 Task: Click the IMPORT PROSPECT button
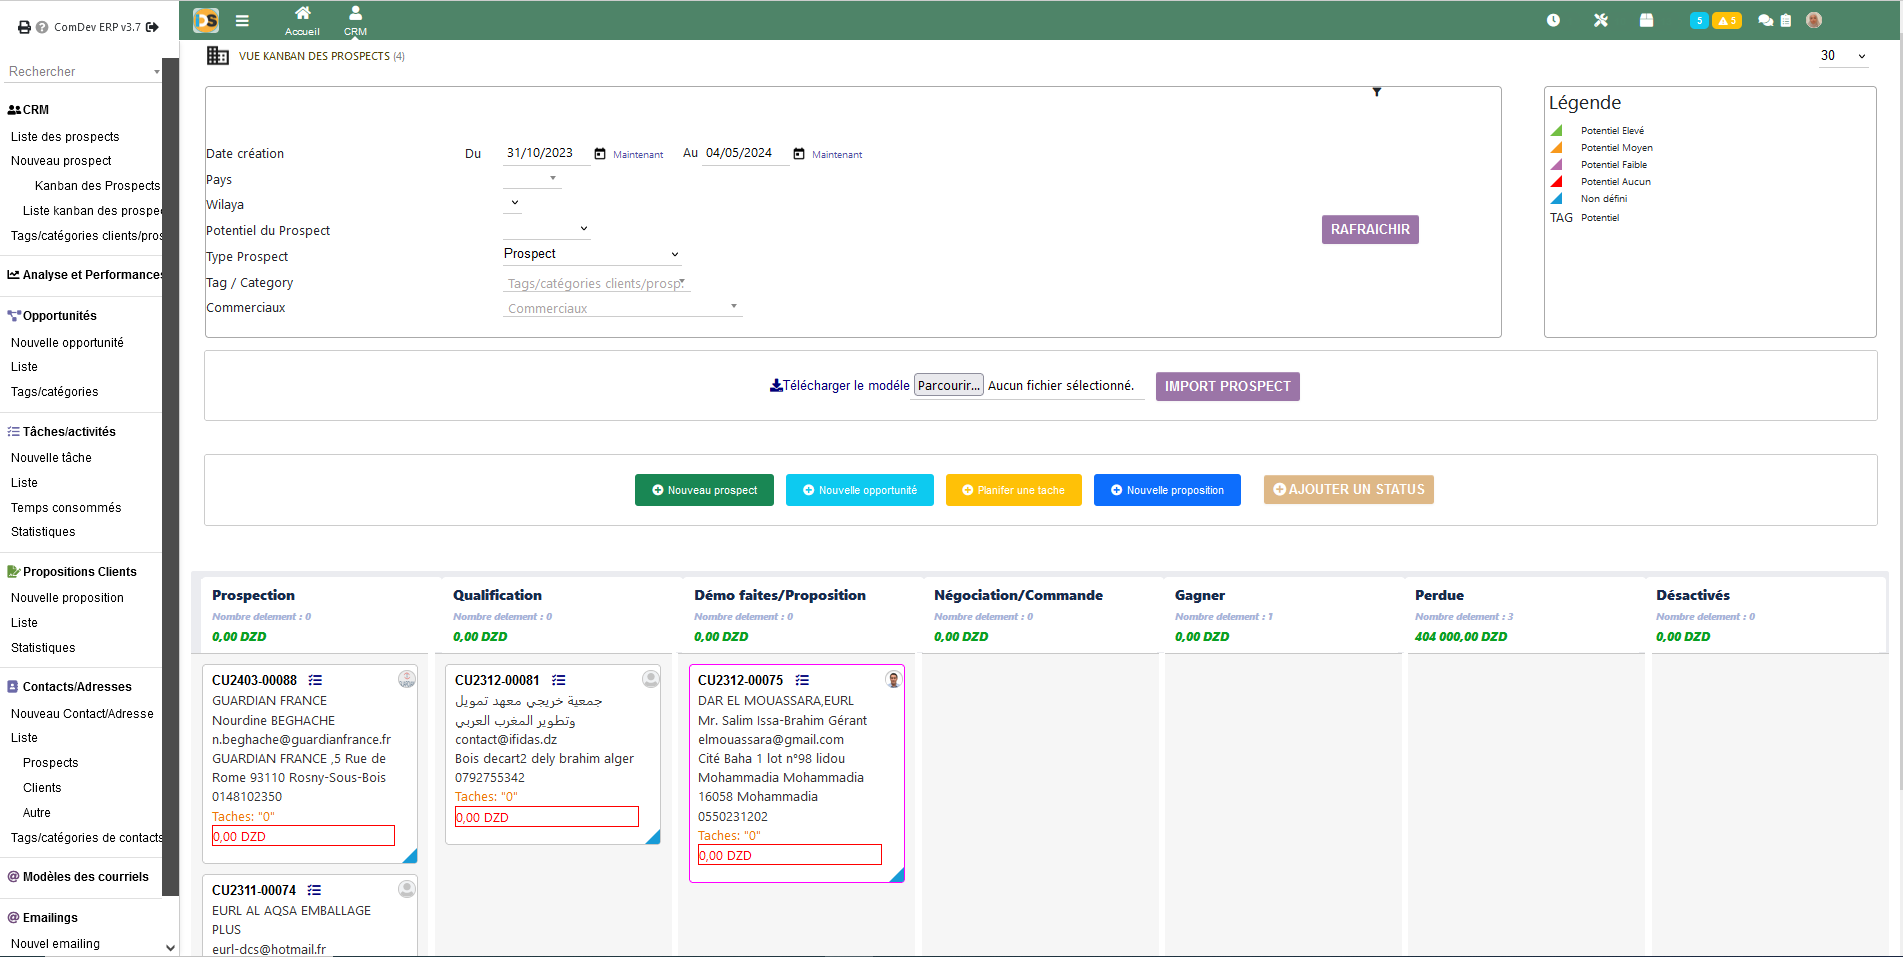point(1227,386)
